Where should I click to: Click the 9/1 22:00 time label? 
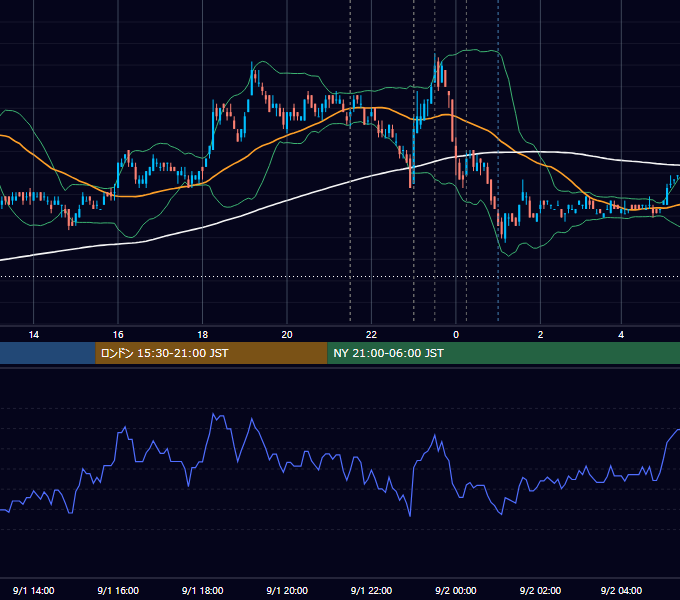click(371, 590)
